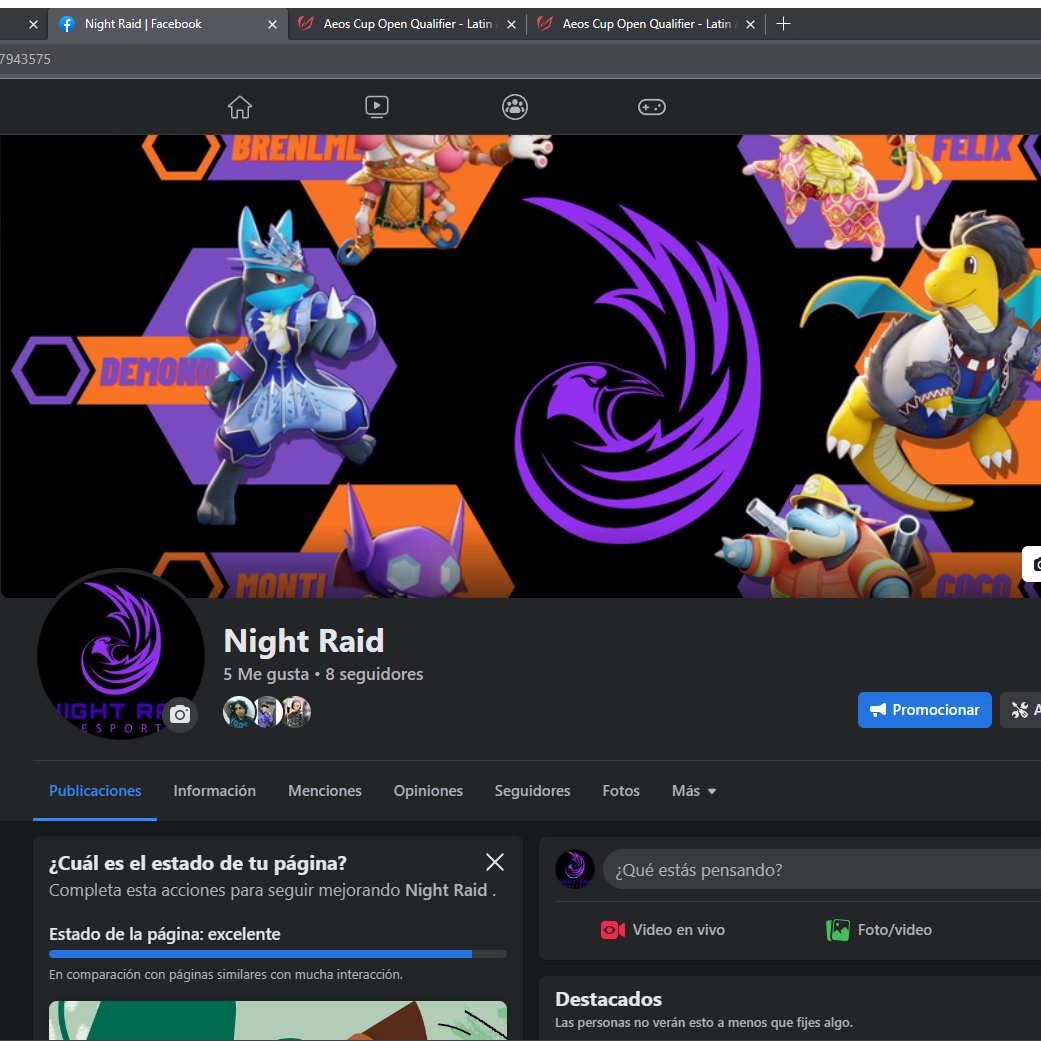Click the Night Raid cover photo

(x=520, y=366)
